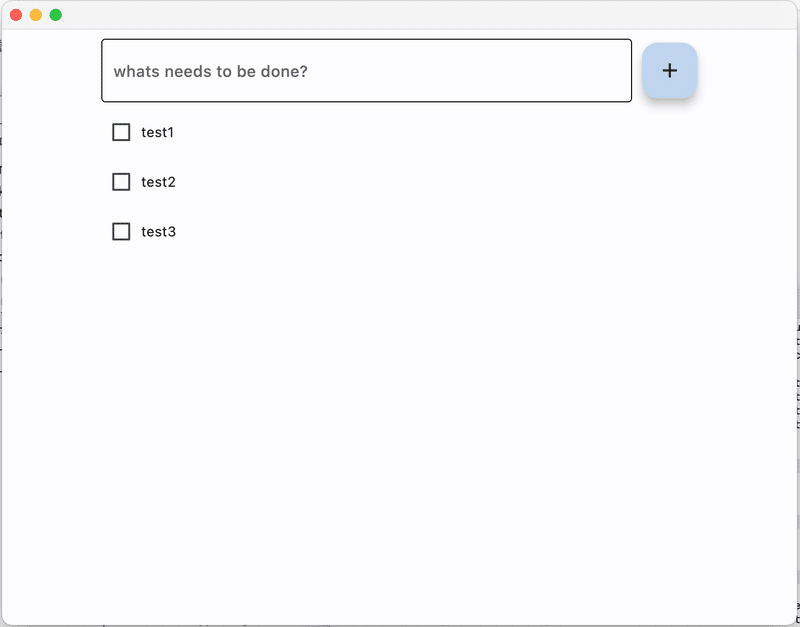
Task: Mark the test1 item as done
Action: click(x=121, y=132)
